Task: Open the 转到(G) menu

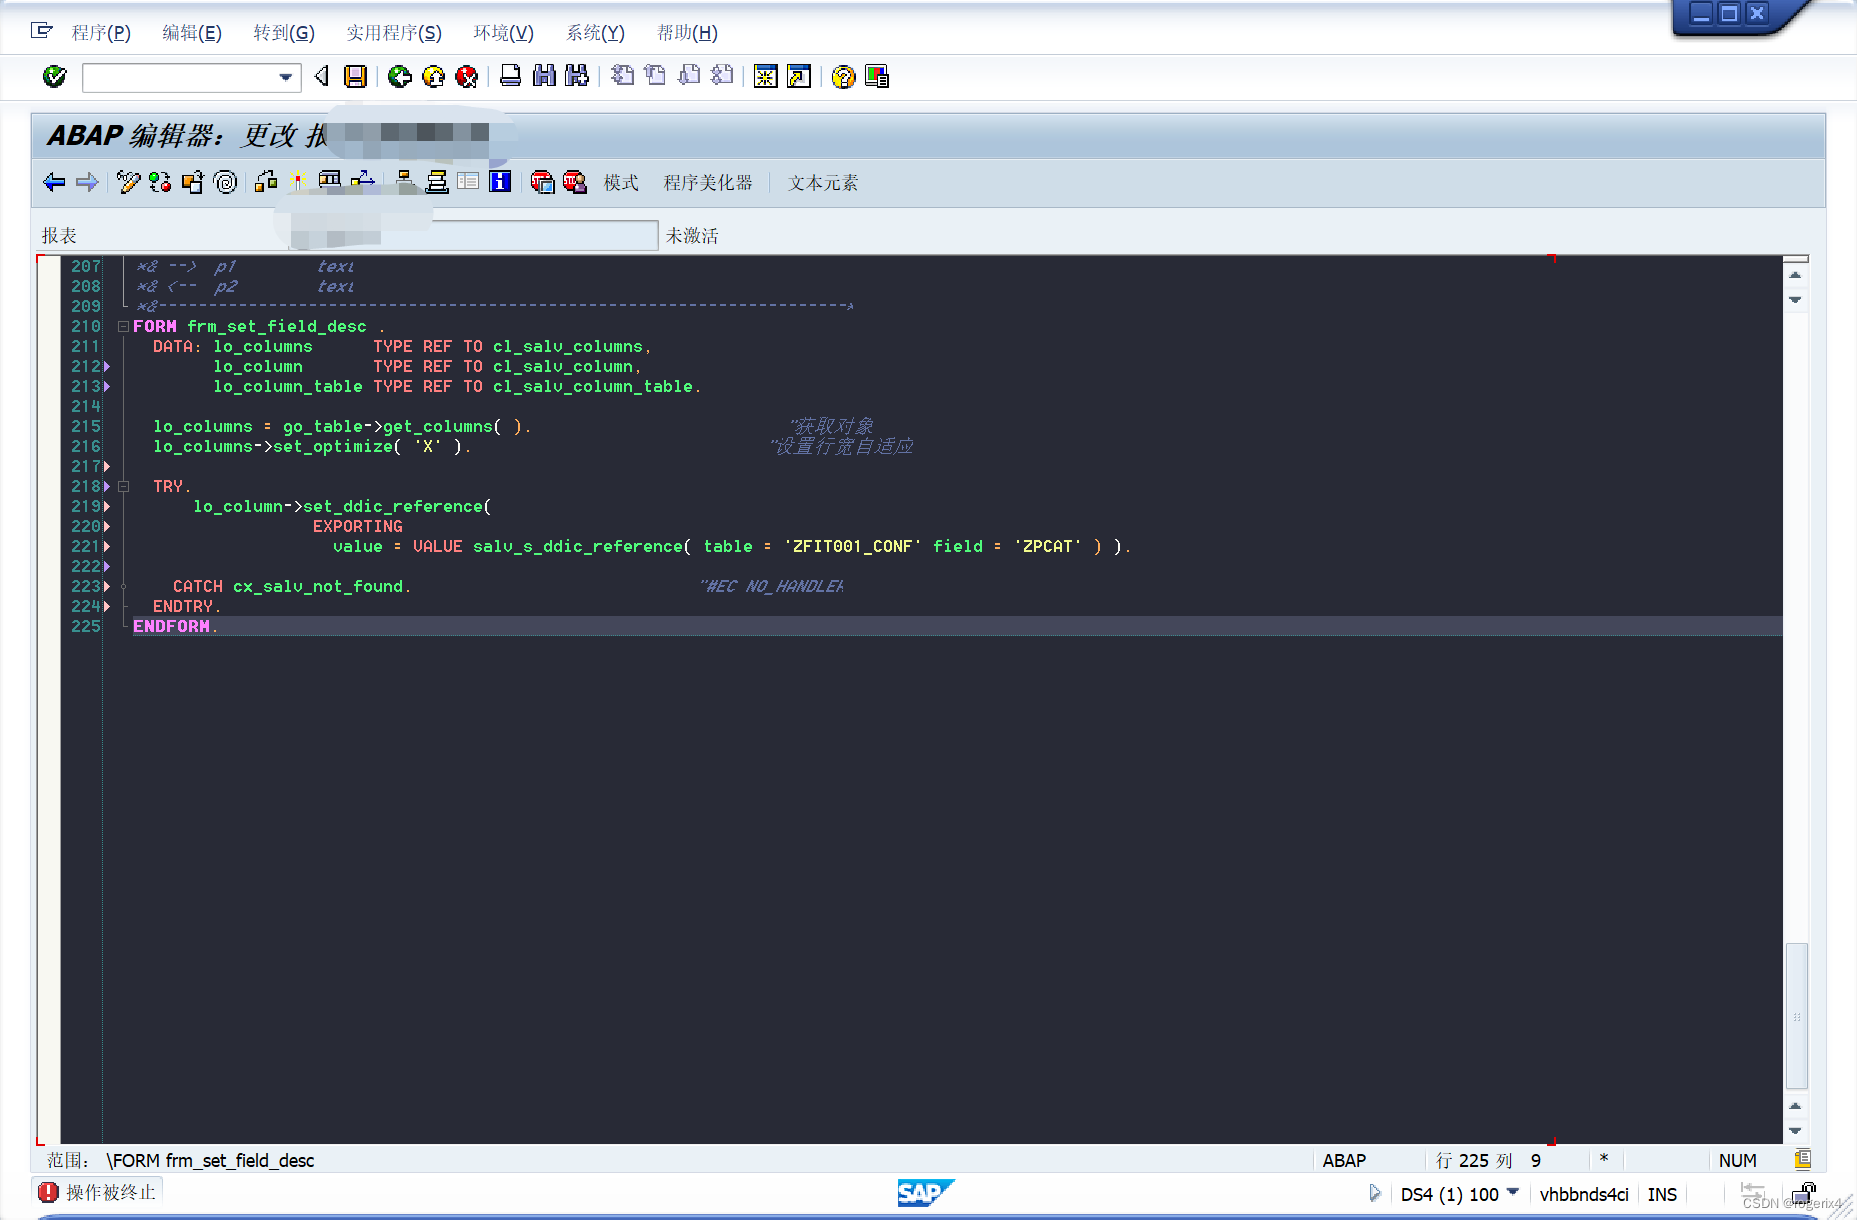Action: point(284,33)
